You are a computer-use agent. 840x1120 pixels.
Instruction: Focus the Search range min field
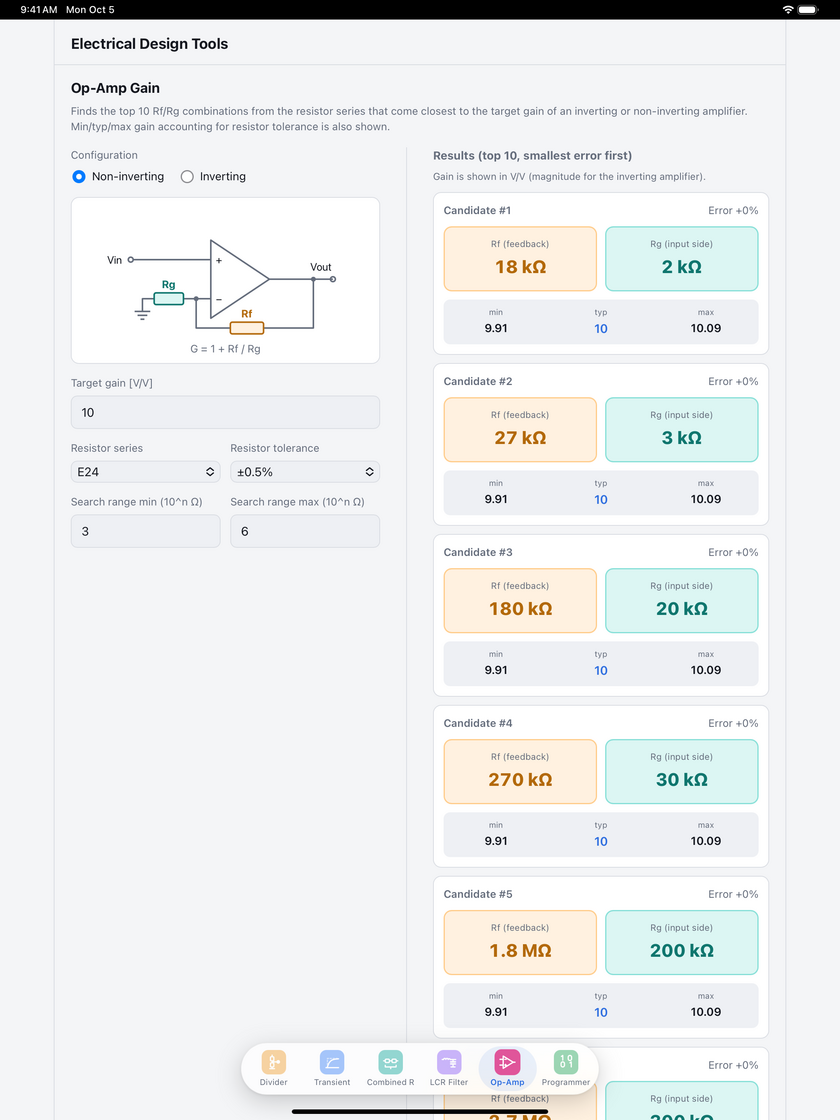tap(146, 531)
